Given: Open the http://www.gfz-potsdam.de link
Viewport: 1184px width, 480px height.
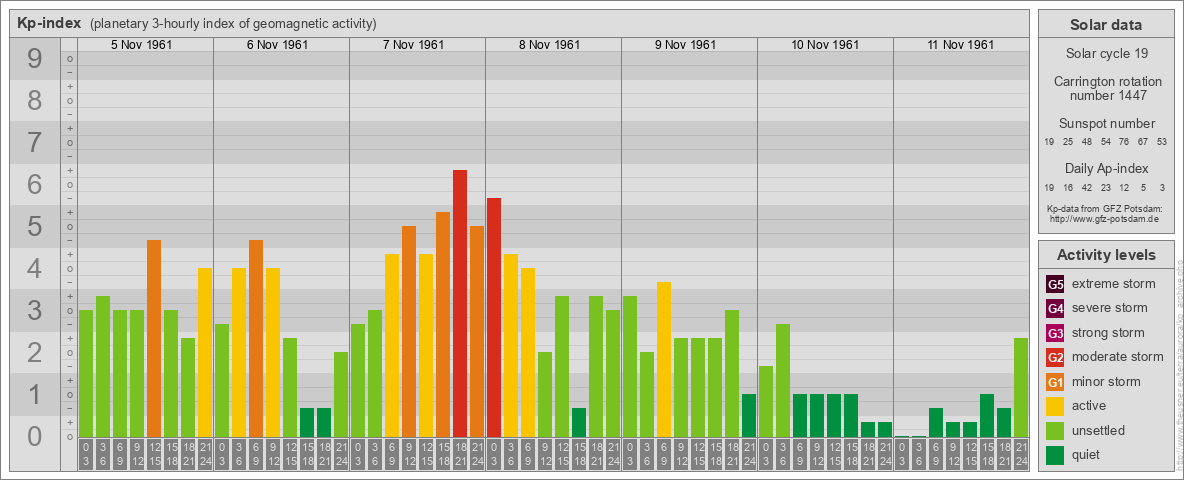Looking at the screenshot, I should (x=1103, y=218).
